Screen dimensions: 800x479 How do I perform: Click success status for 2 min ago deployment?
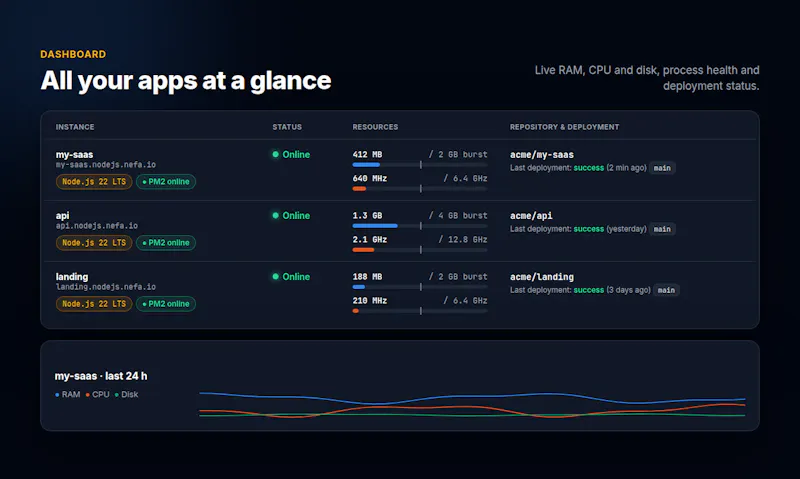pyautogui.click(x=589, y=168)
